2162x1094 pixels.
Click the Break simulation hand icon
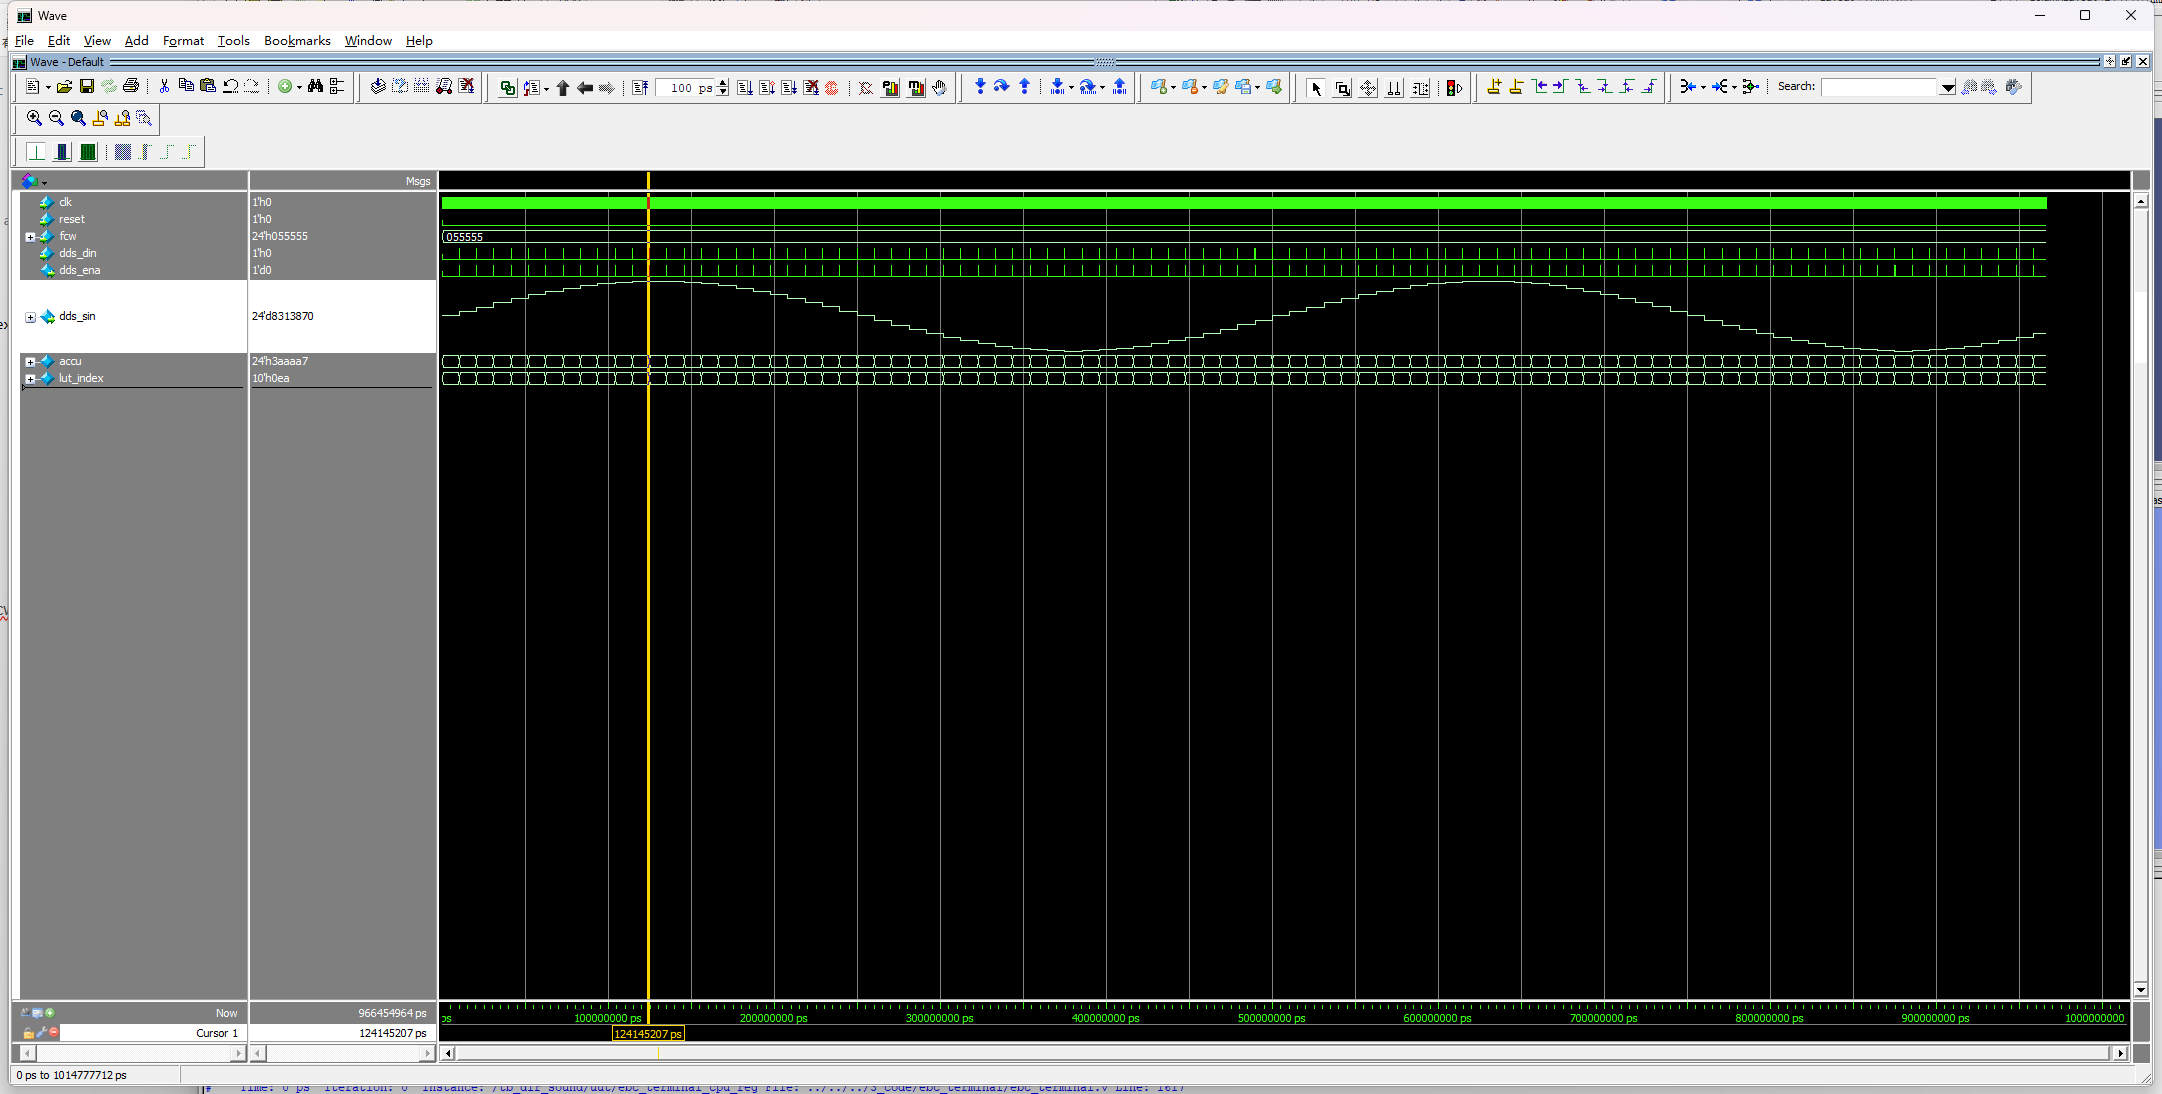coord(939,88)
